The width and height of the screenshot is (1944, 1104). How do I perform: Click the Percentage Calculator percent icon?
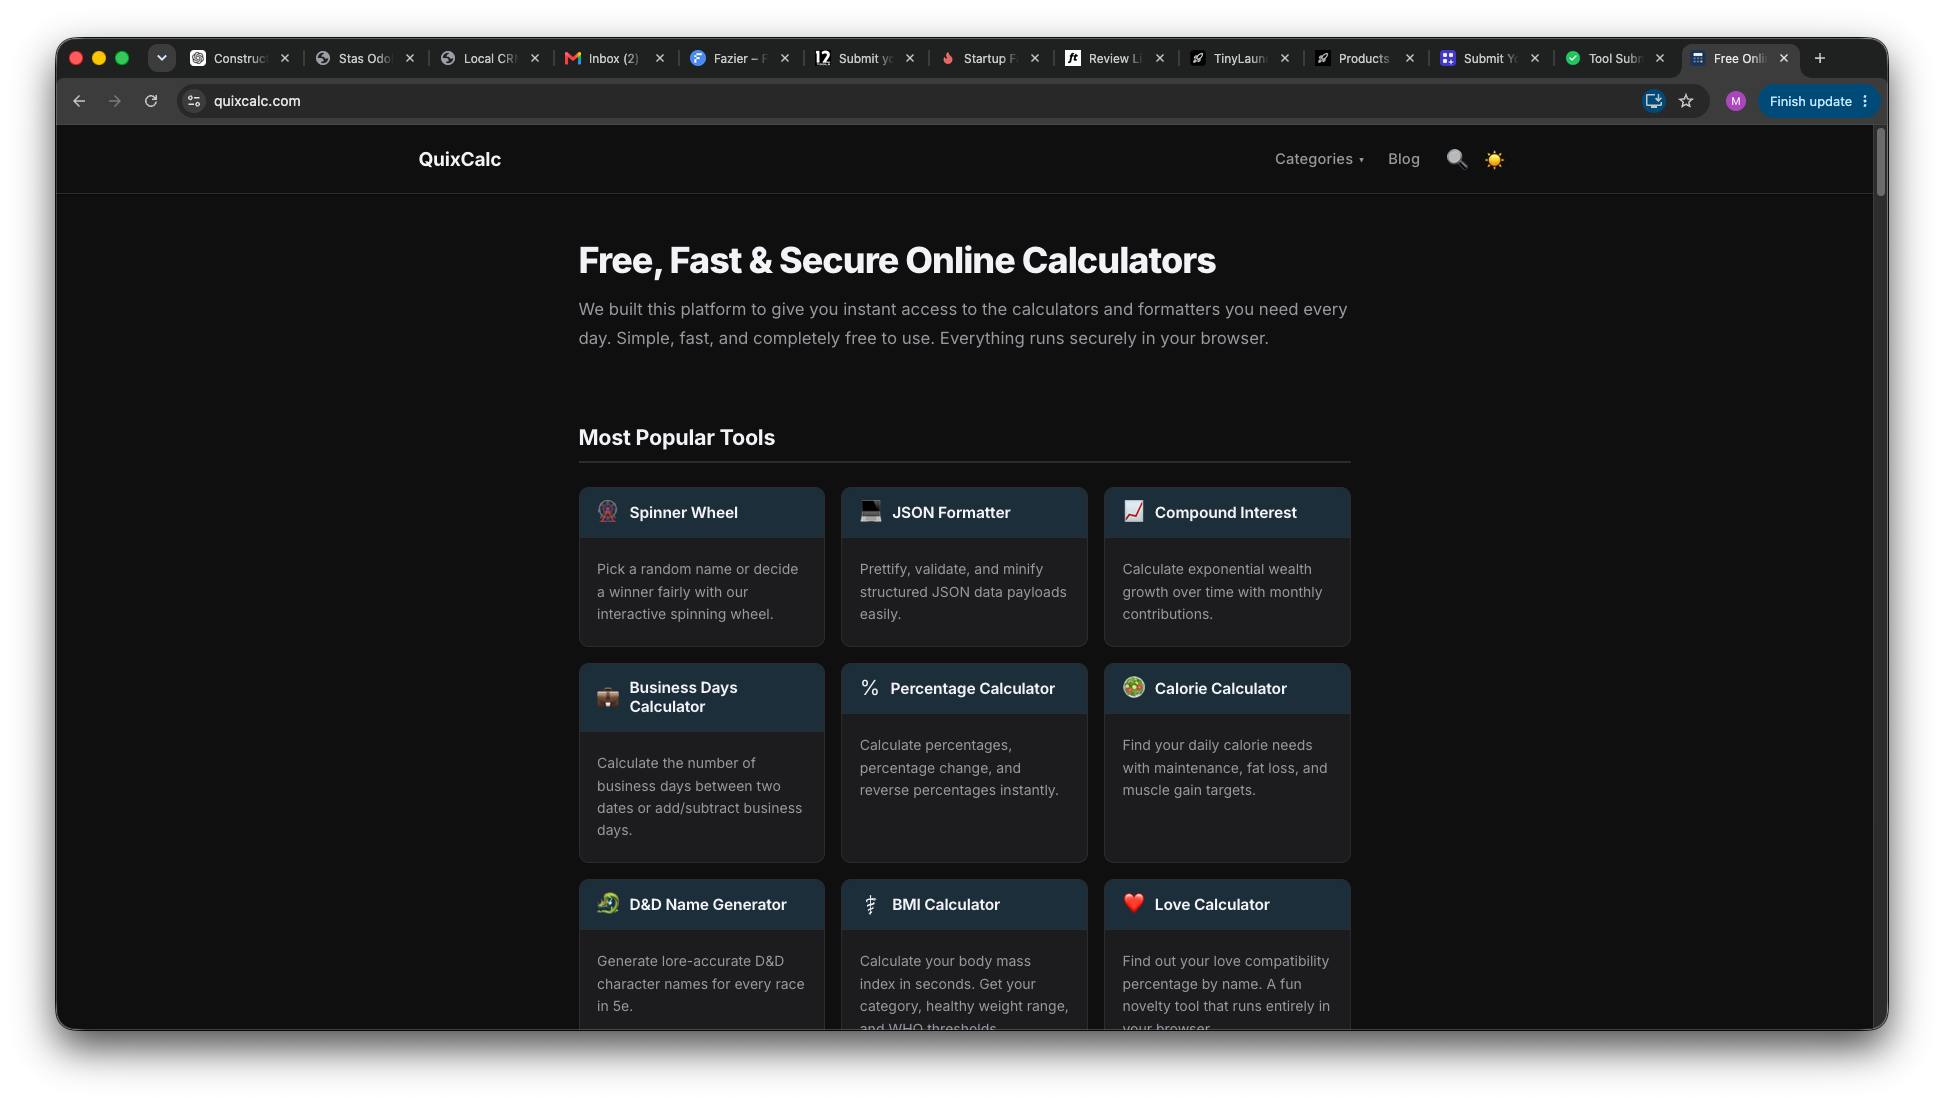pyautogui.click(x=870, y=688)
